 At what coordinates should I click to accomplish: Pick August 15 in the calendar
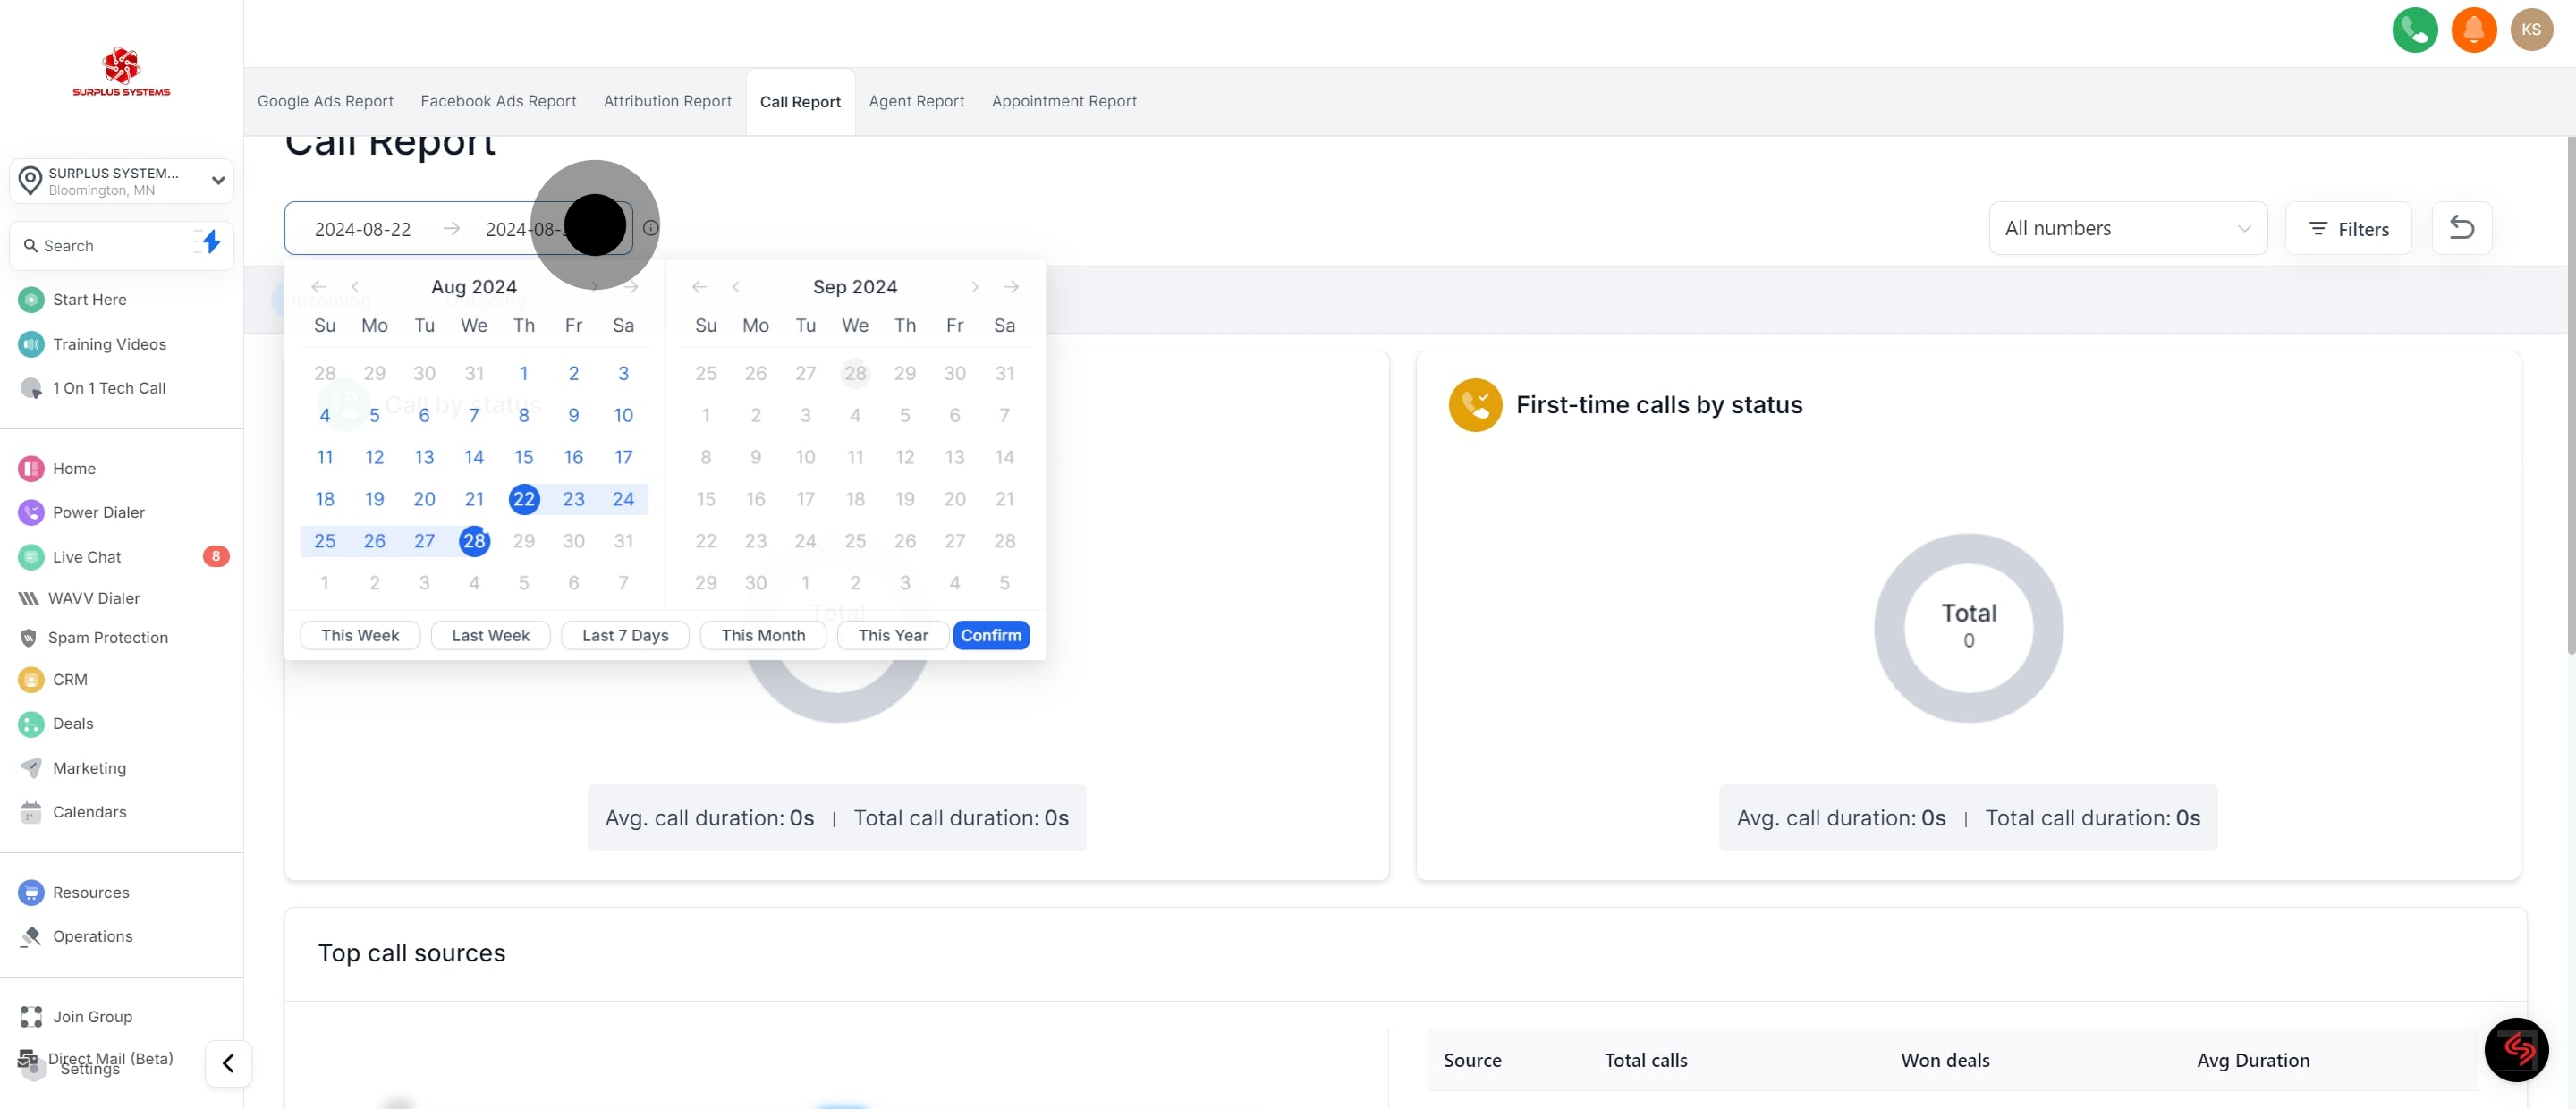(x=523, y=457)
